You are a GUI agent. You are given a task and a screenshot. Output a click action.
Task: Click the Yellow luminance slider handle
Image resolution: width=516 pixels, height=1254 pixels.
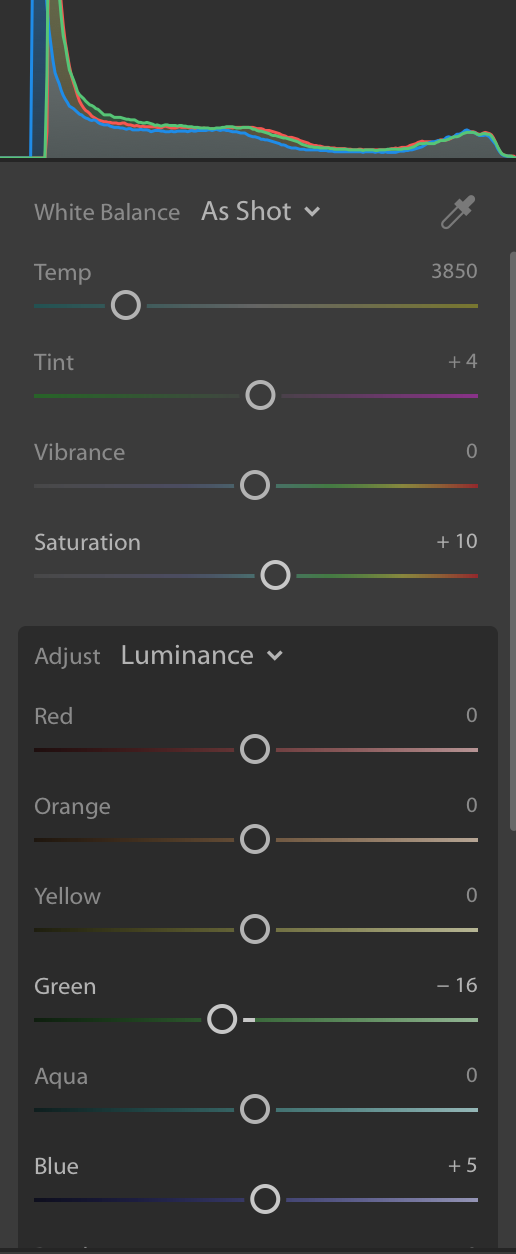pyautogui.click(x=255, y=929)
